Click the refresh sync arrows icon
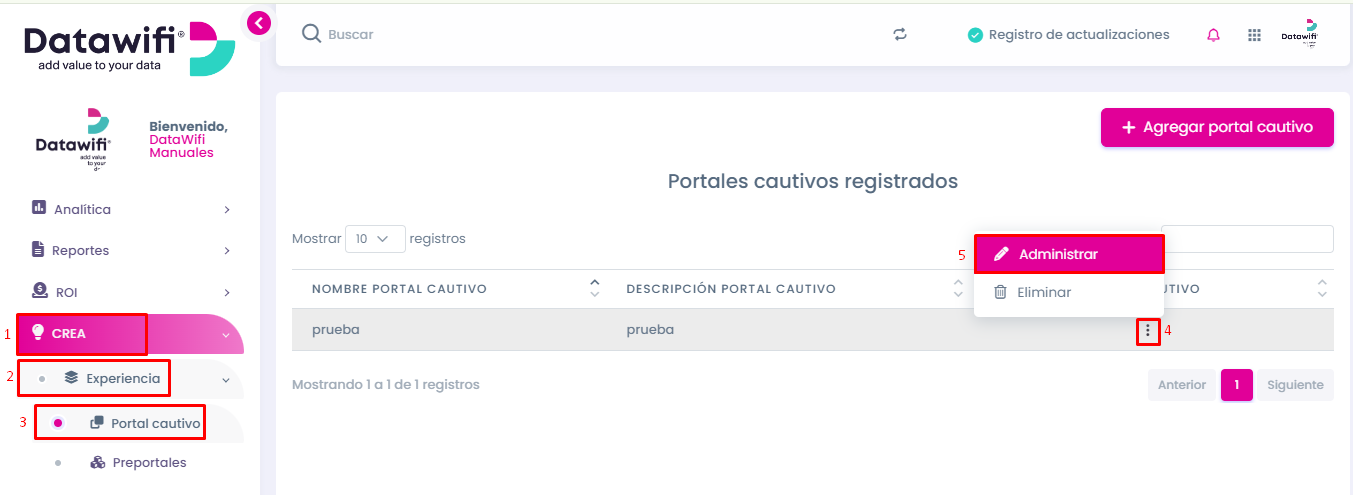 coord(900,34)
